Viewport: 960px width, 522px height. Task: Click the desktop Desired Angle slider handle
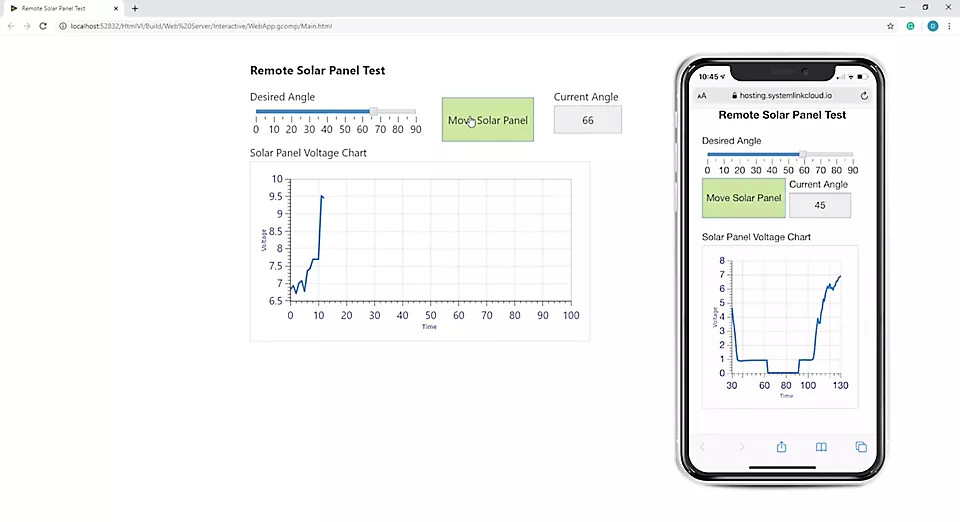(x=374, y=112)
